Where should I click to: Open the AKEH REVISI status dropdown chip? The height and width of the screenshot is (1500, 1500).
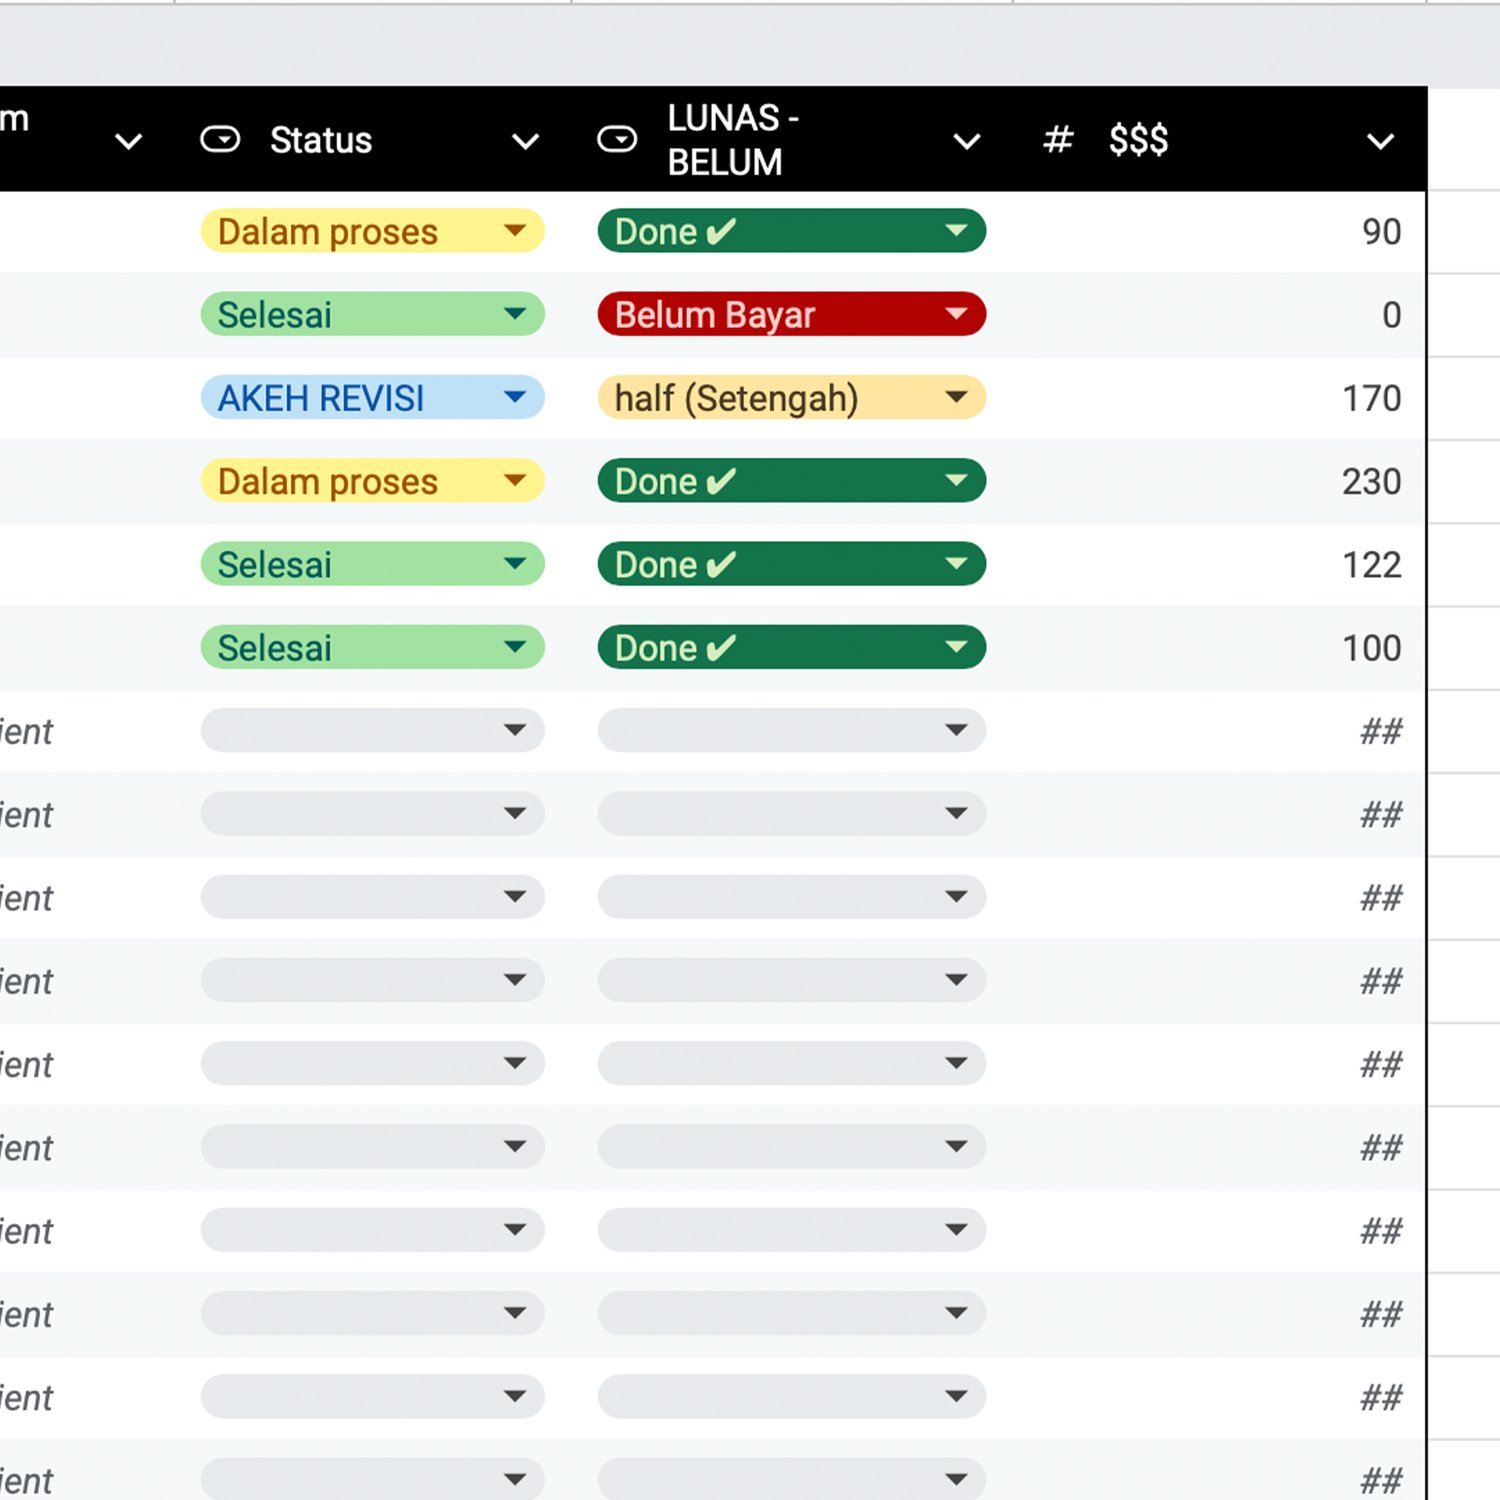click(372, 398)
